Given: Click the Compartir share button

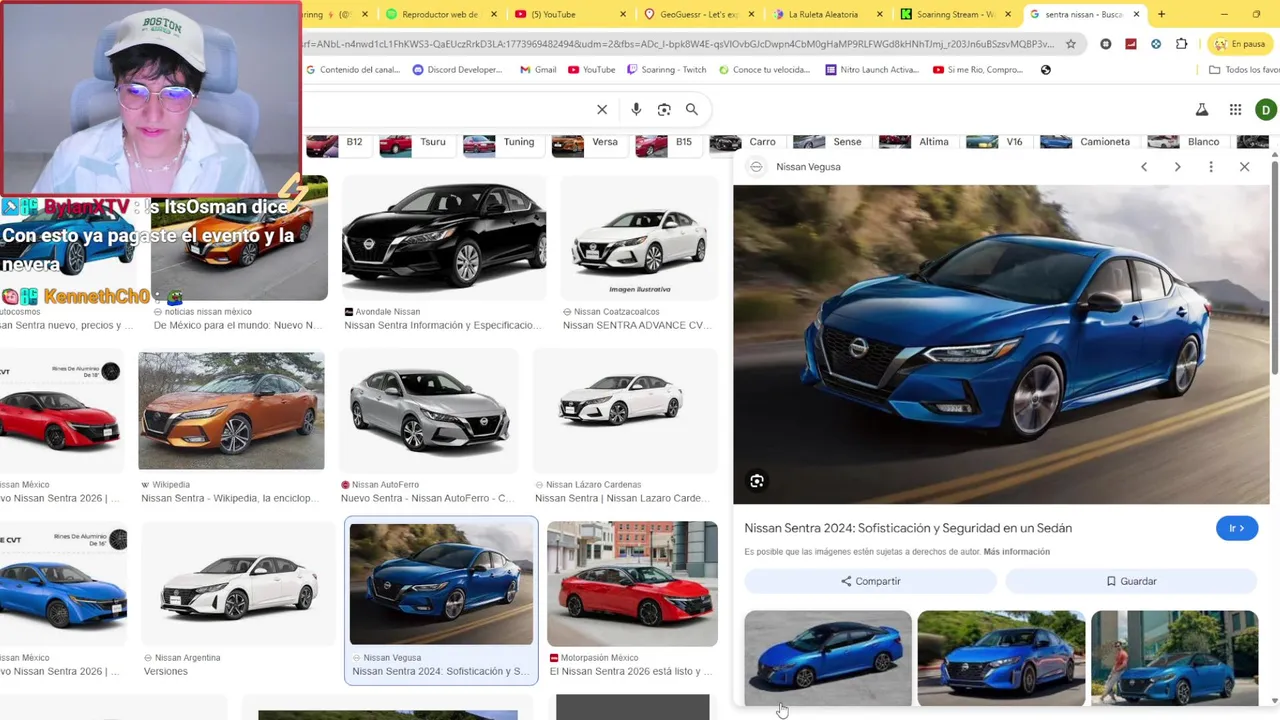Looking at the screenshot, I should click(870, 581).
